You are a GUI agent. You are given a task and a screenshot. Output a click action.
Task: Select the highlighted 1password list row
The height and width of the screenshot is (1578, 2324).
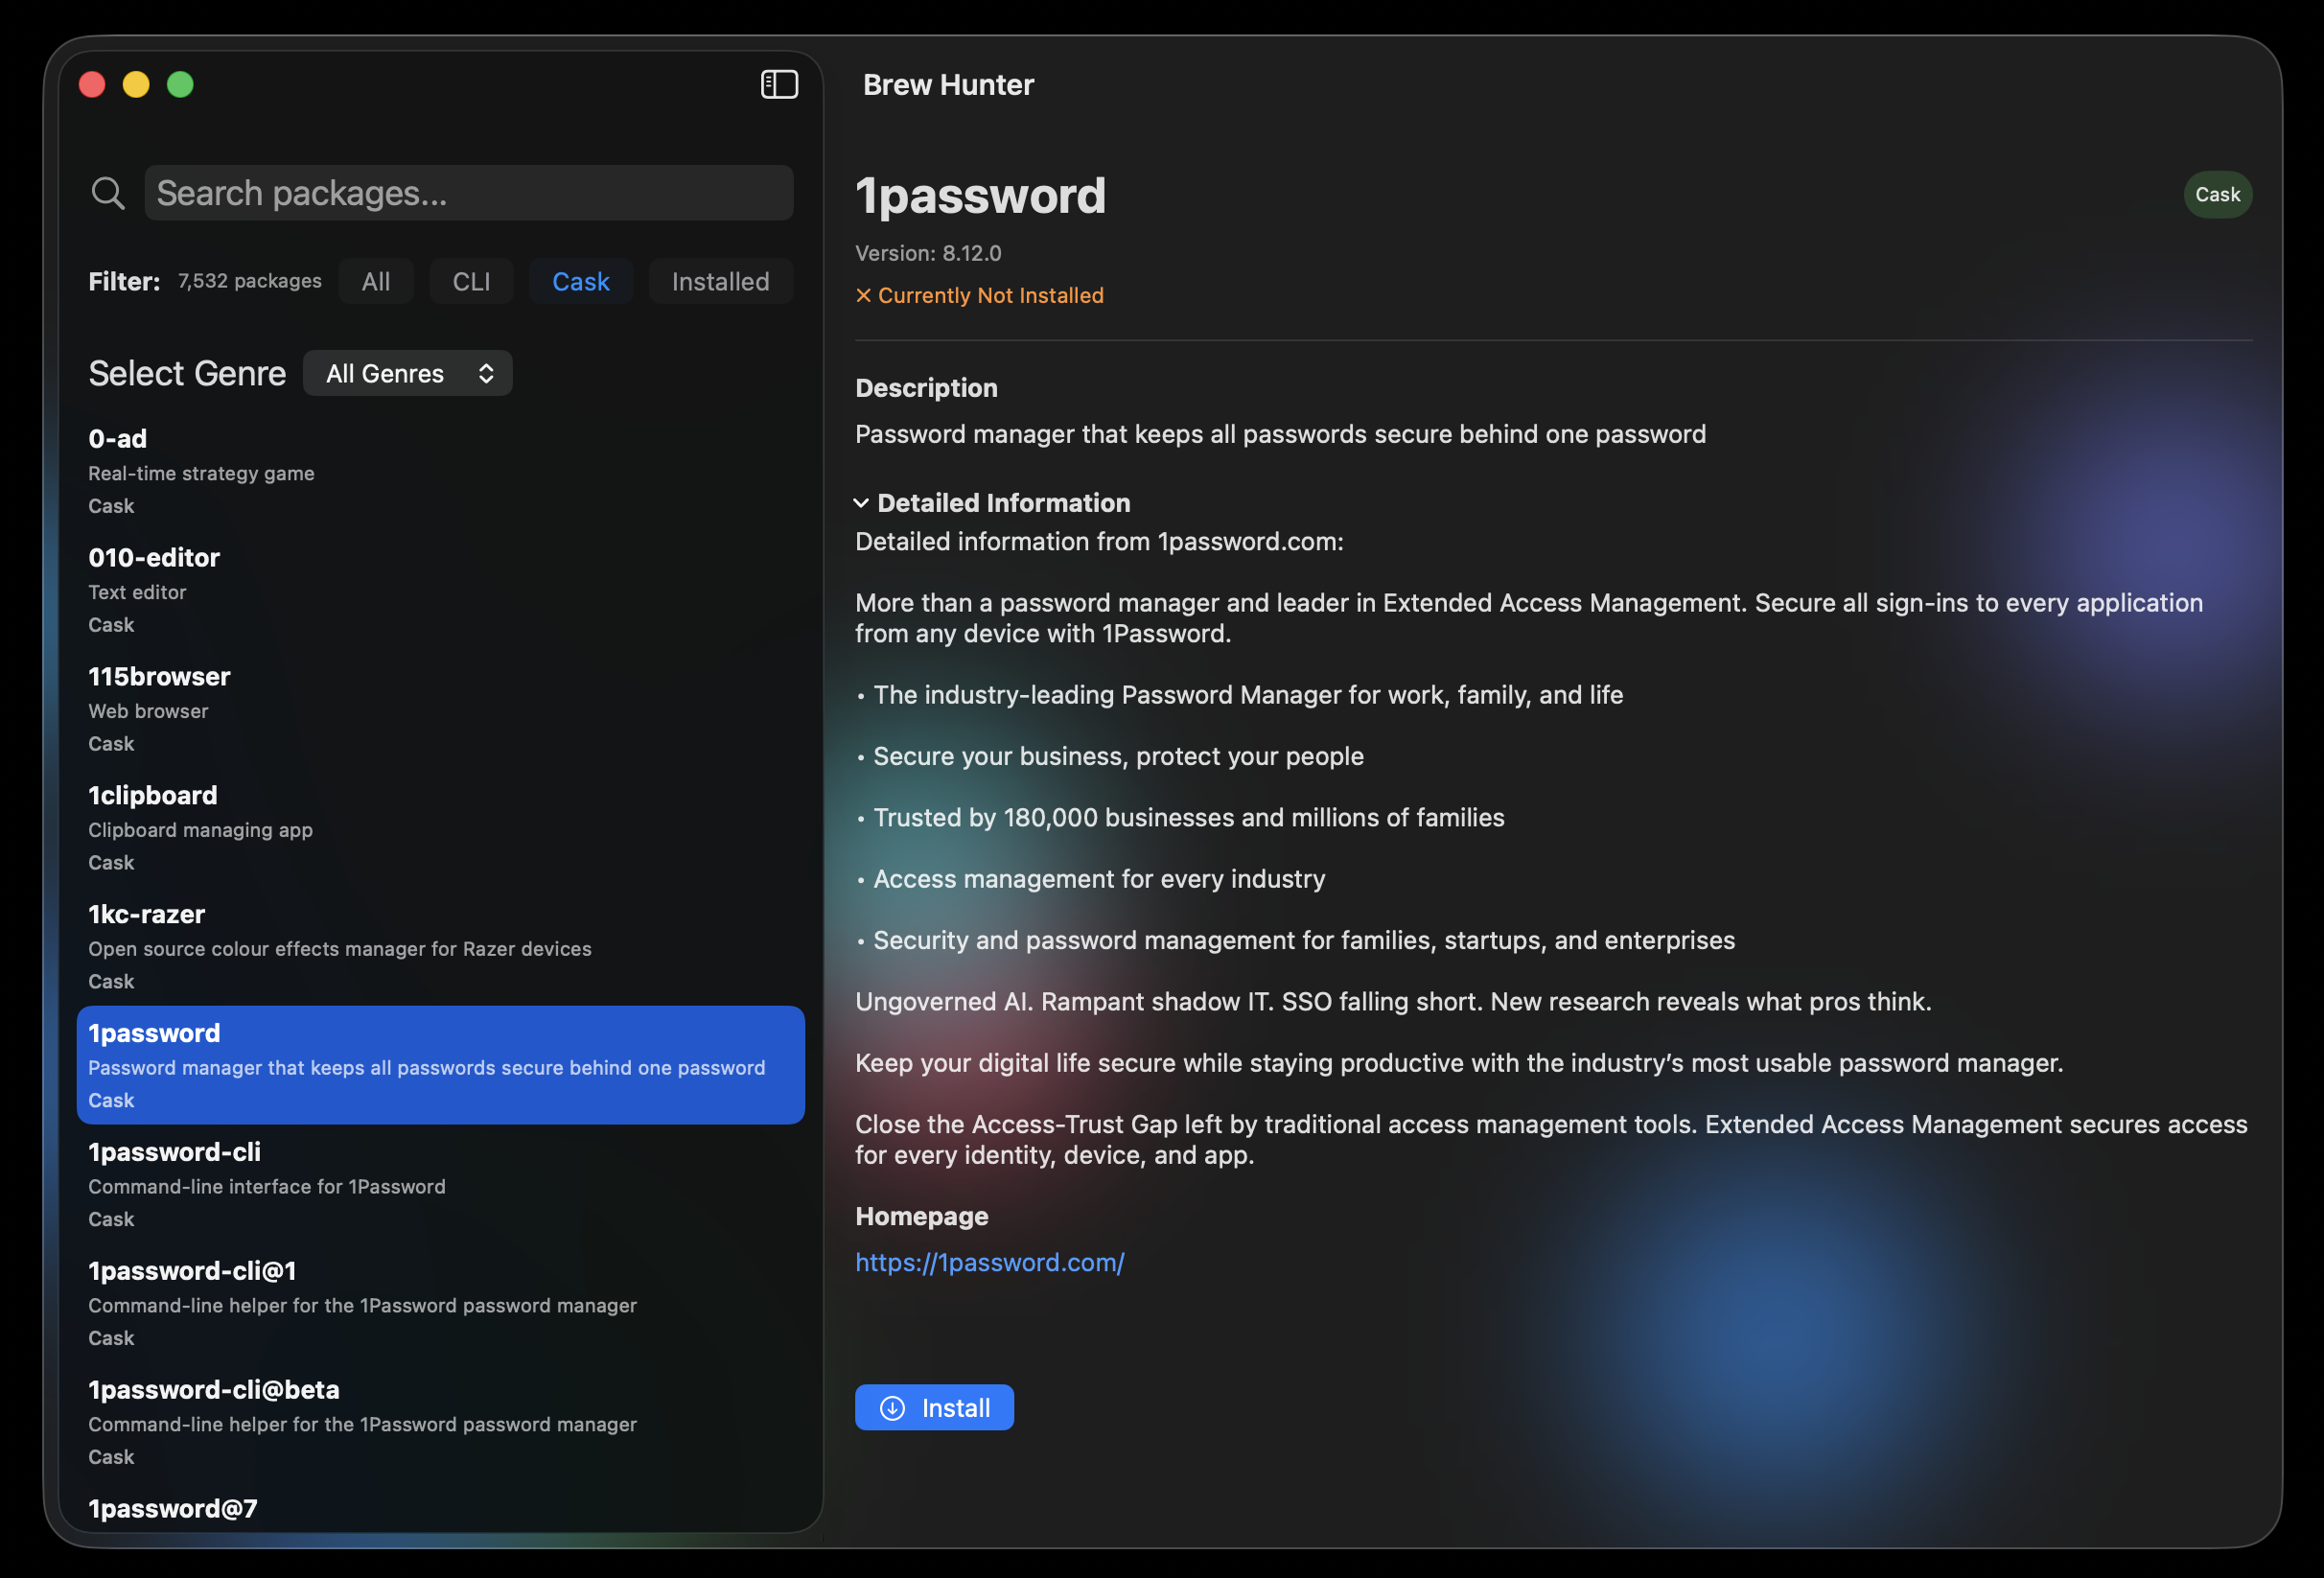click(440, 1065)
